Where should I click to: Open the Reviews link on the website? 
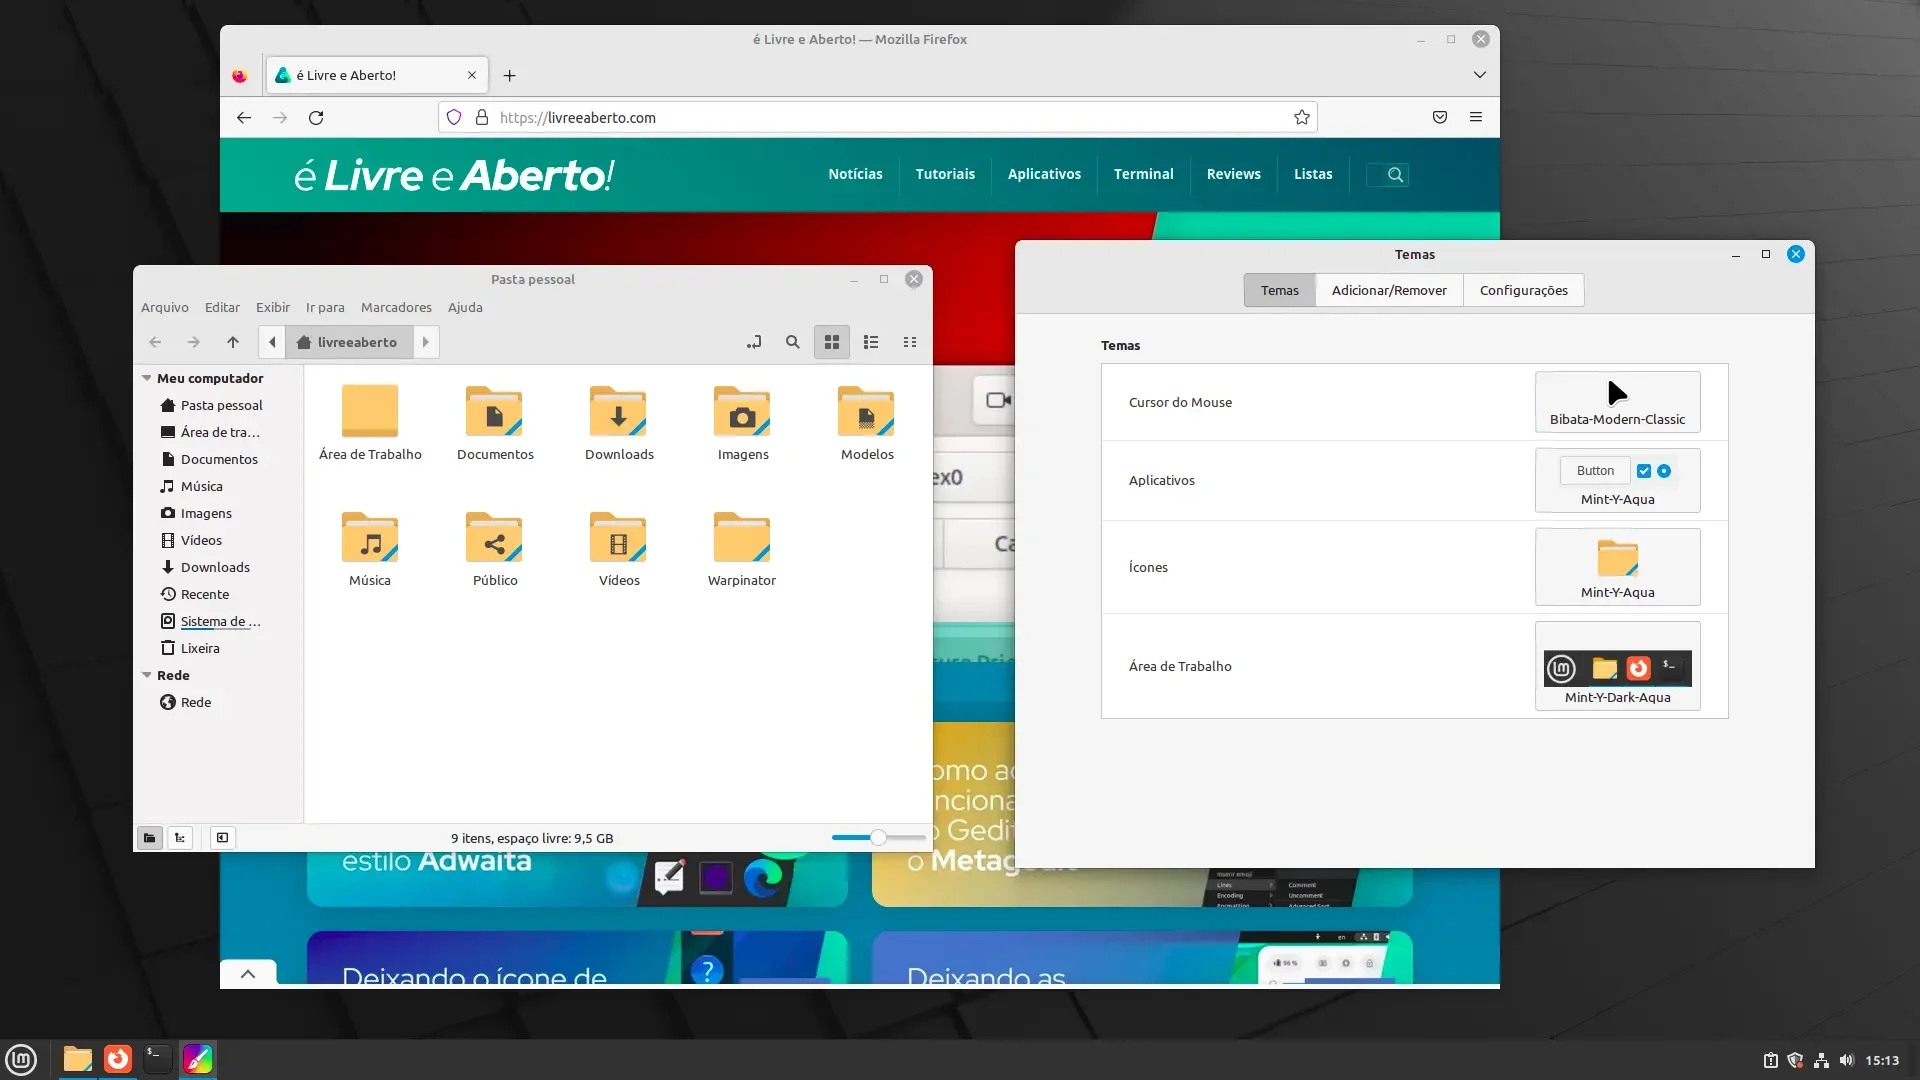click(x=1233, y=175)
